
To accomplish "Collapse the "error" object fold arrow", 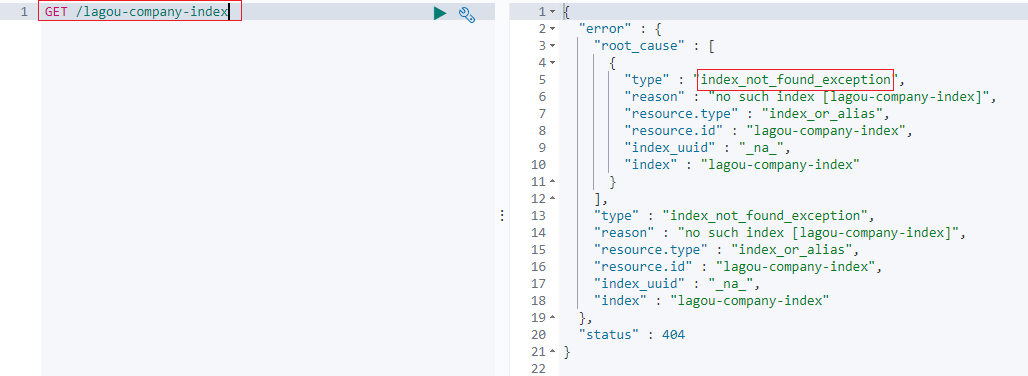I will [x=553, y=29].
